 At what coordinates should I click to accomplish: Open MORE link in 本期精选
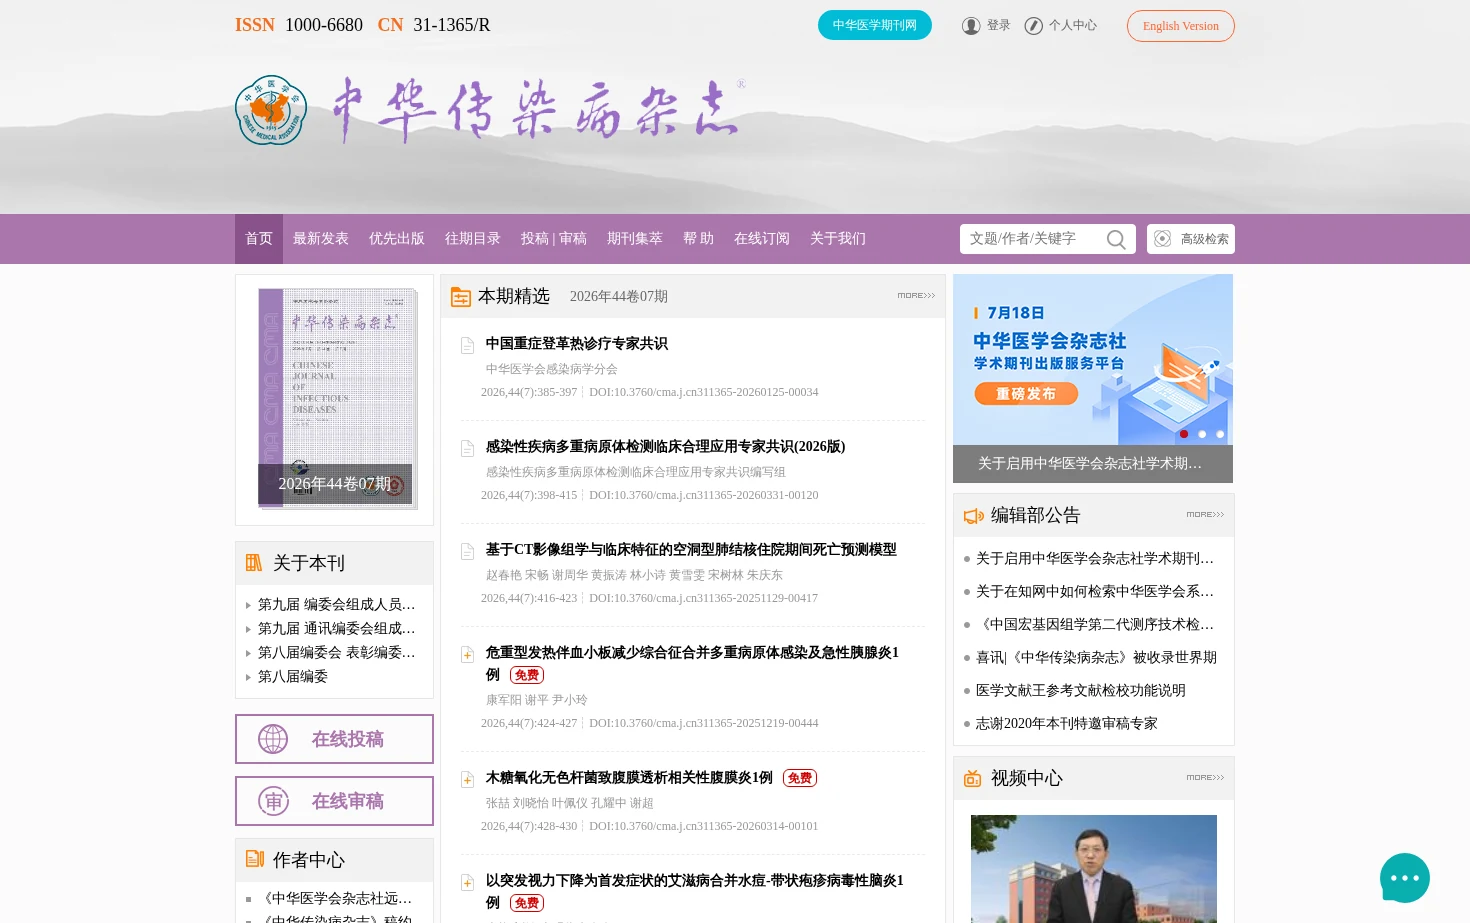(x=916, y=296)
